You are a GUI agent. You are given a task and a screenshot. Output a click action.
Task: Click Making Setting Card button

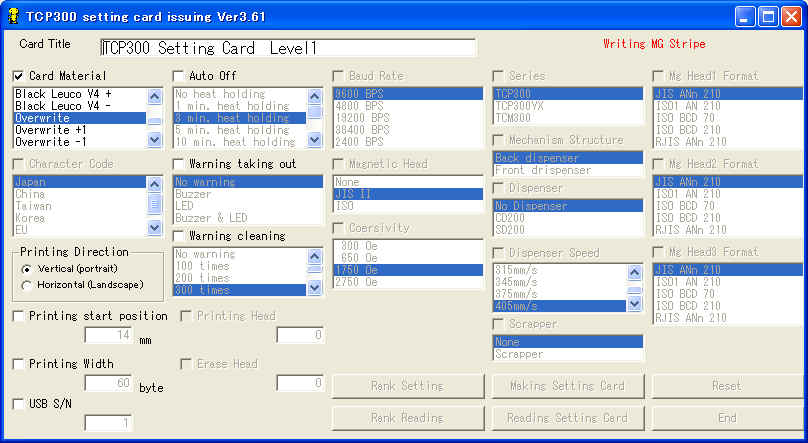tap(568, 386)
